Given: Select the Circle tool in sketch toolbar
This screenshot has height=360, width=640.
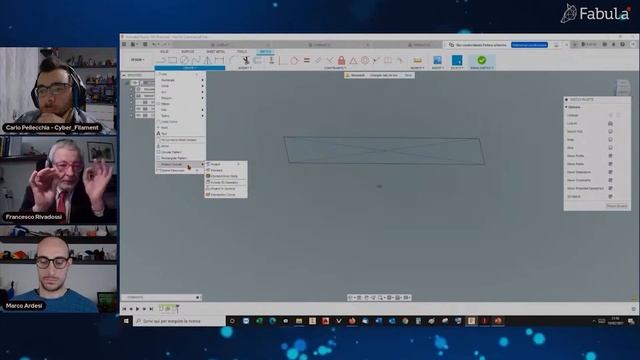Looking at the screenshot, I should (x=184, y=60).
